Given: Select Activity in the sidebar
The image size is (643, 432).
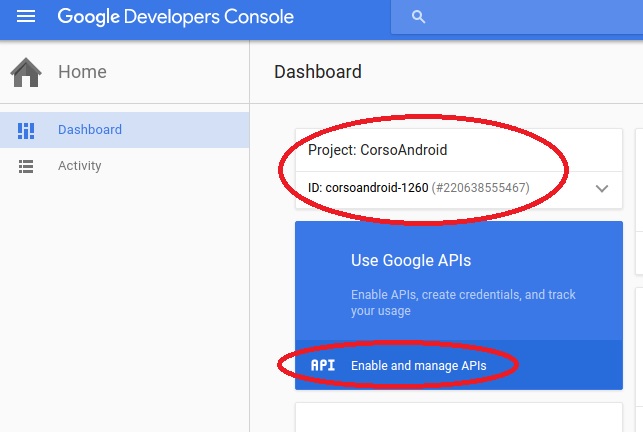Looking at the screenshot, I should click(124, 166).
